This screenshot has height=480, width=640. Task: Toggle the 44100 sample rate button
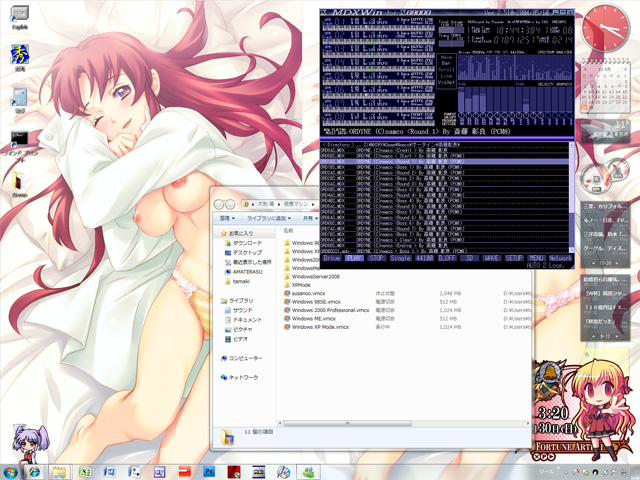pos(423,258)
